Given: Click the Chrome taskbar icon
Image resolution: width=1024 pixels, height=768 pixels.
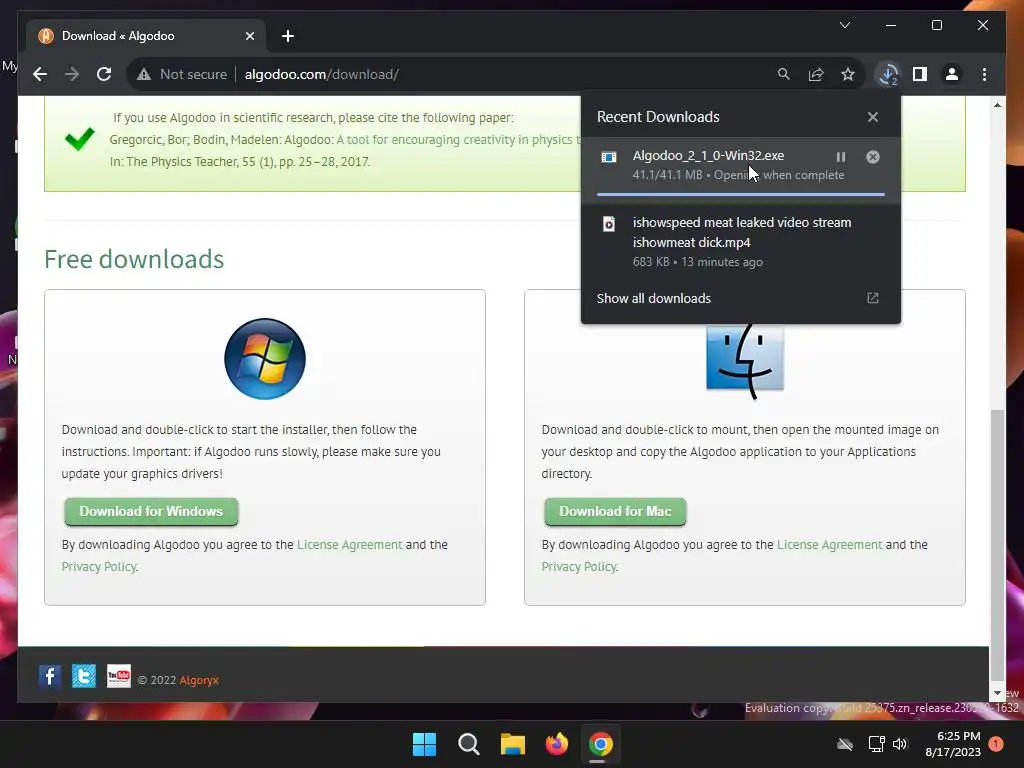Looking at the screenshot, I should [601, 744].
